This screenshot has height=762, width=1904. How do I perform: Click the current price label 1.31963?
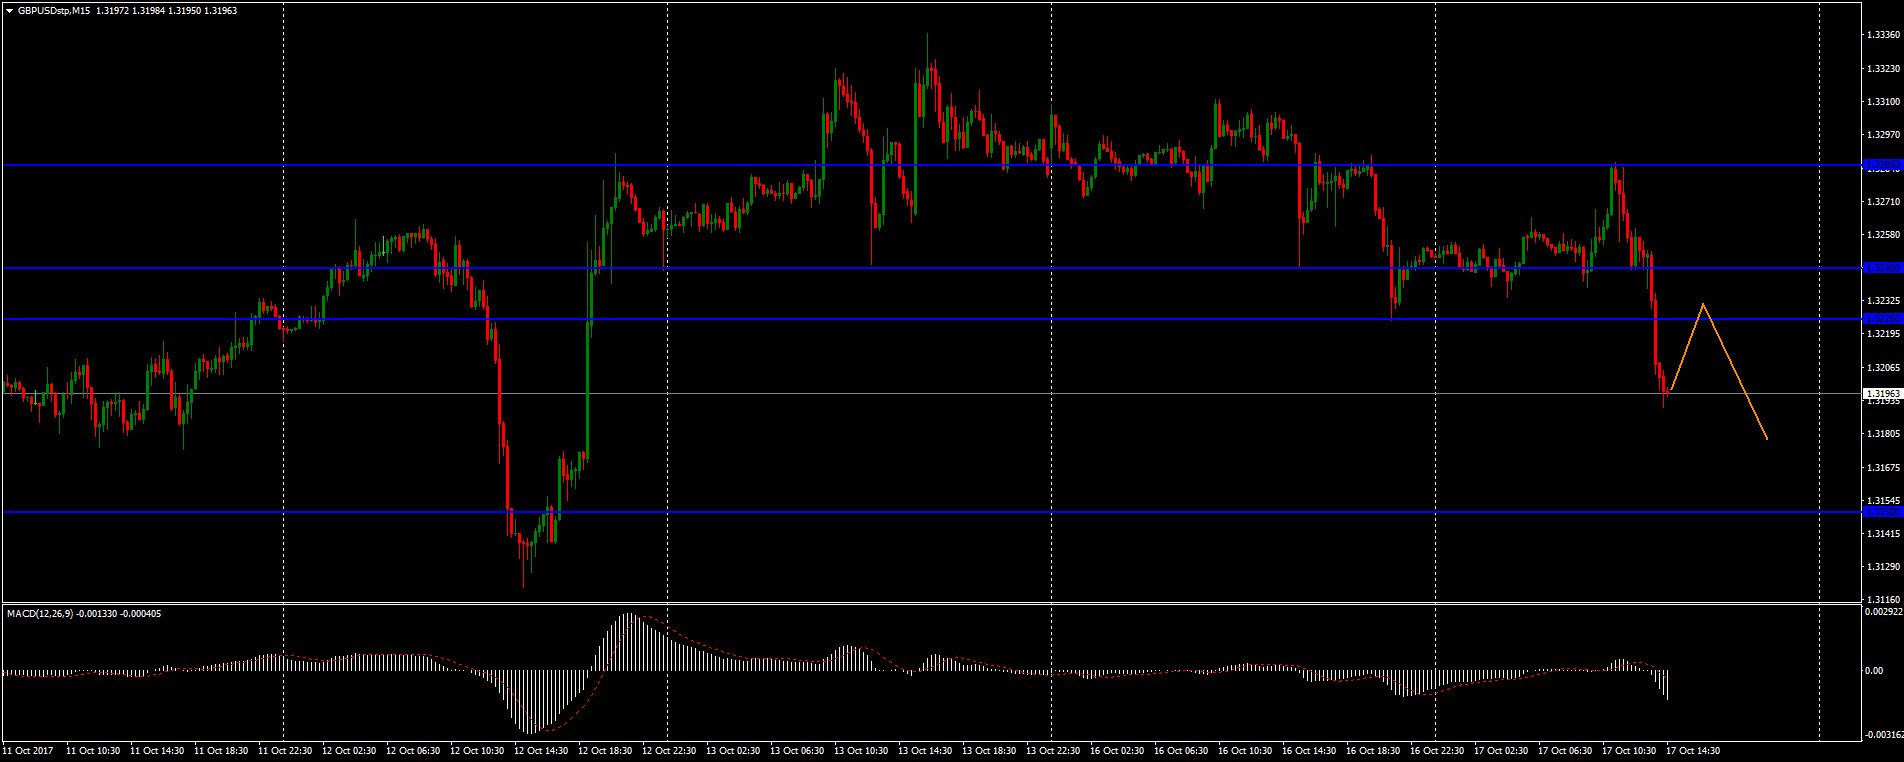pos(1881,394)
